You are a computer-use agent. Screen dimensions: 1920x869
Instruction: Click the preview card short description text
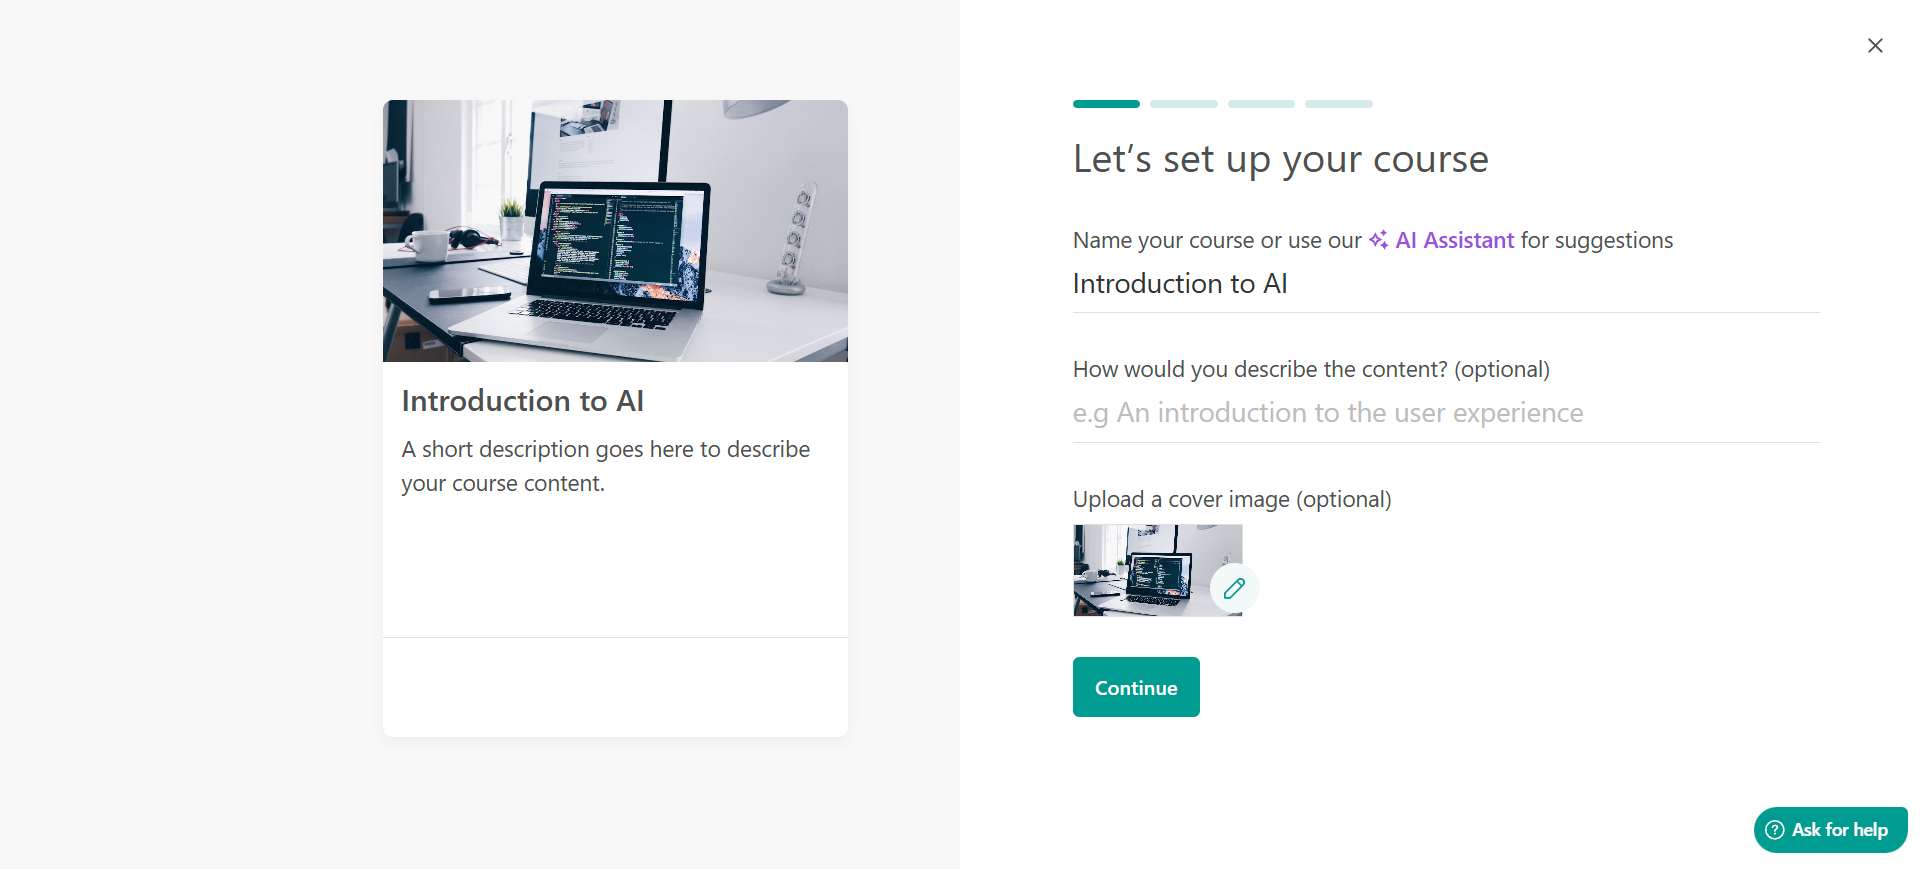tap(606, 466)
